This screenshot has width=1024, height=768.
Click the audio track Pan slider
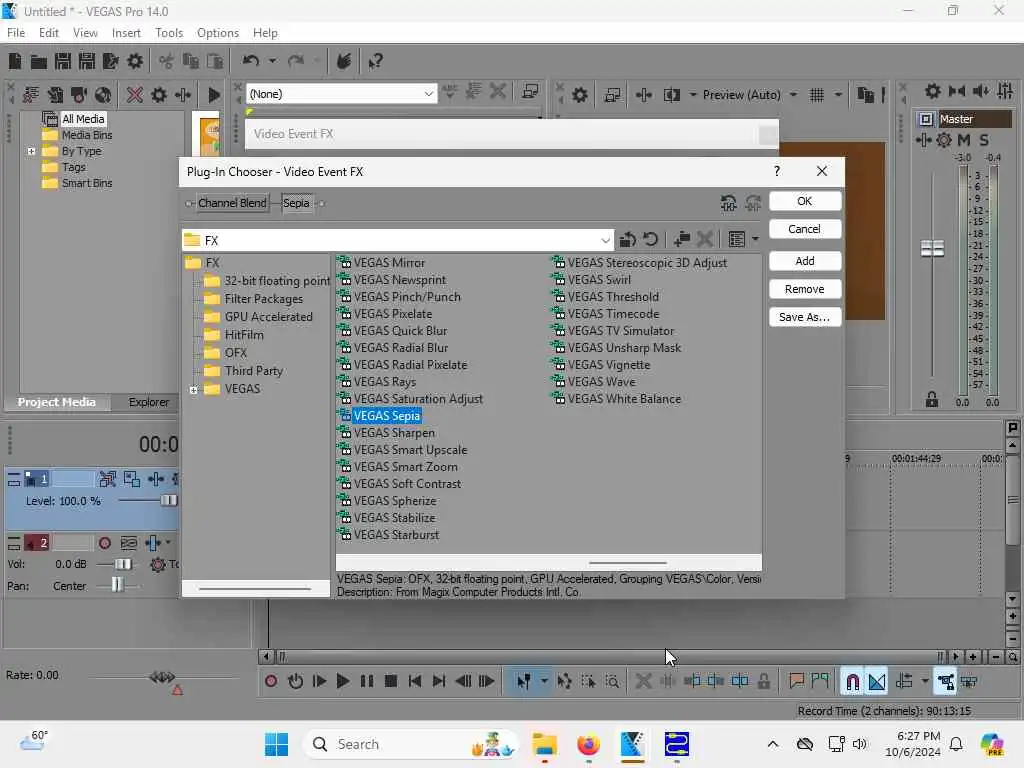click(x=117, y=585)
